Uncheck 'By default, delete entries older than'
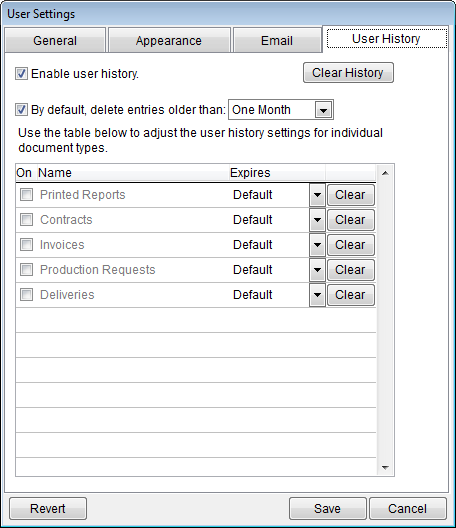This screenshot has height=528, width=456. 21,110
